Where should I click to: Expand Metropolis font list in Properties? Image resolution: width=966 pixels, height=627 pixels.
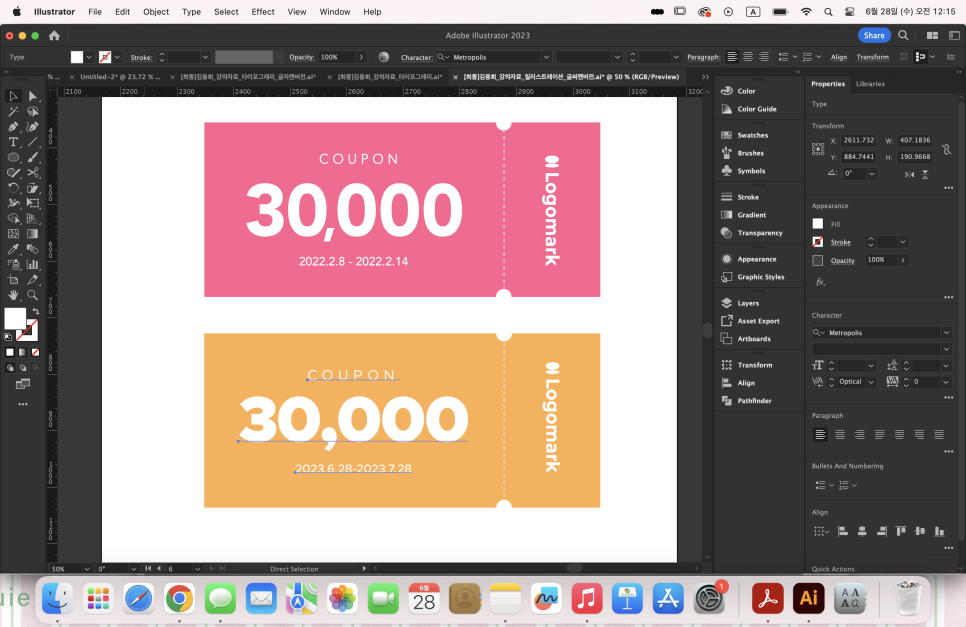pyautogui.click(x=946, y=333)
